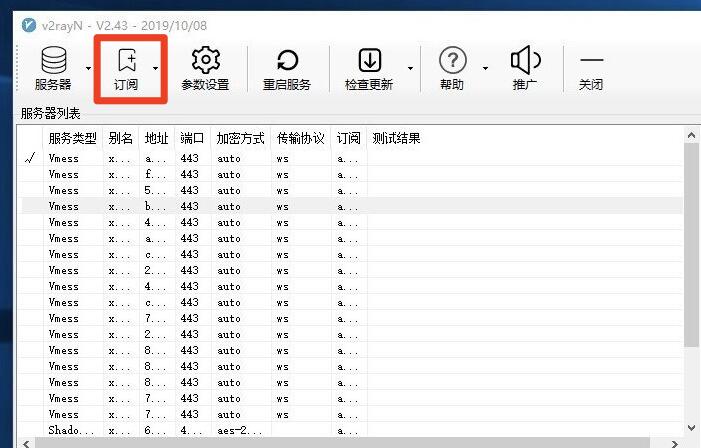Click horizontal scrollbar right arrow
This screenshot has width=701, height=448.
point(675,444)
